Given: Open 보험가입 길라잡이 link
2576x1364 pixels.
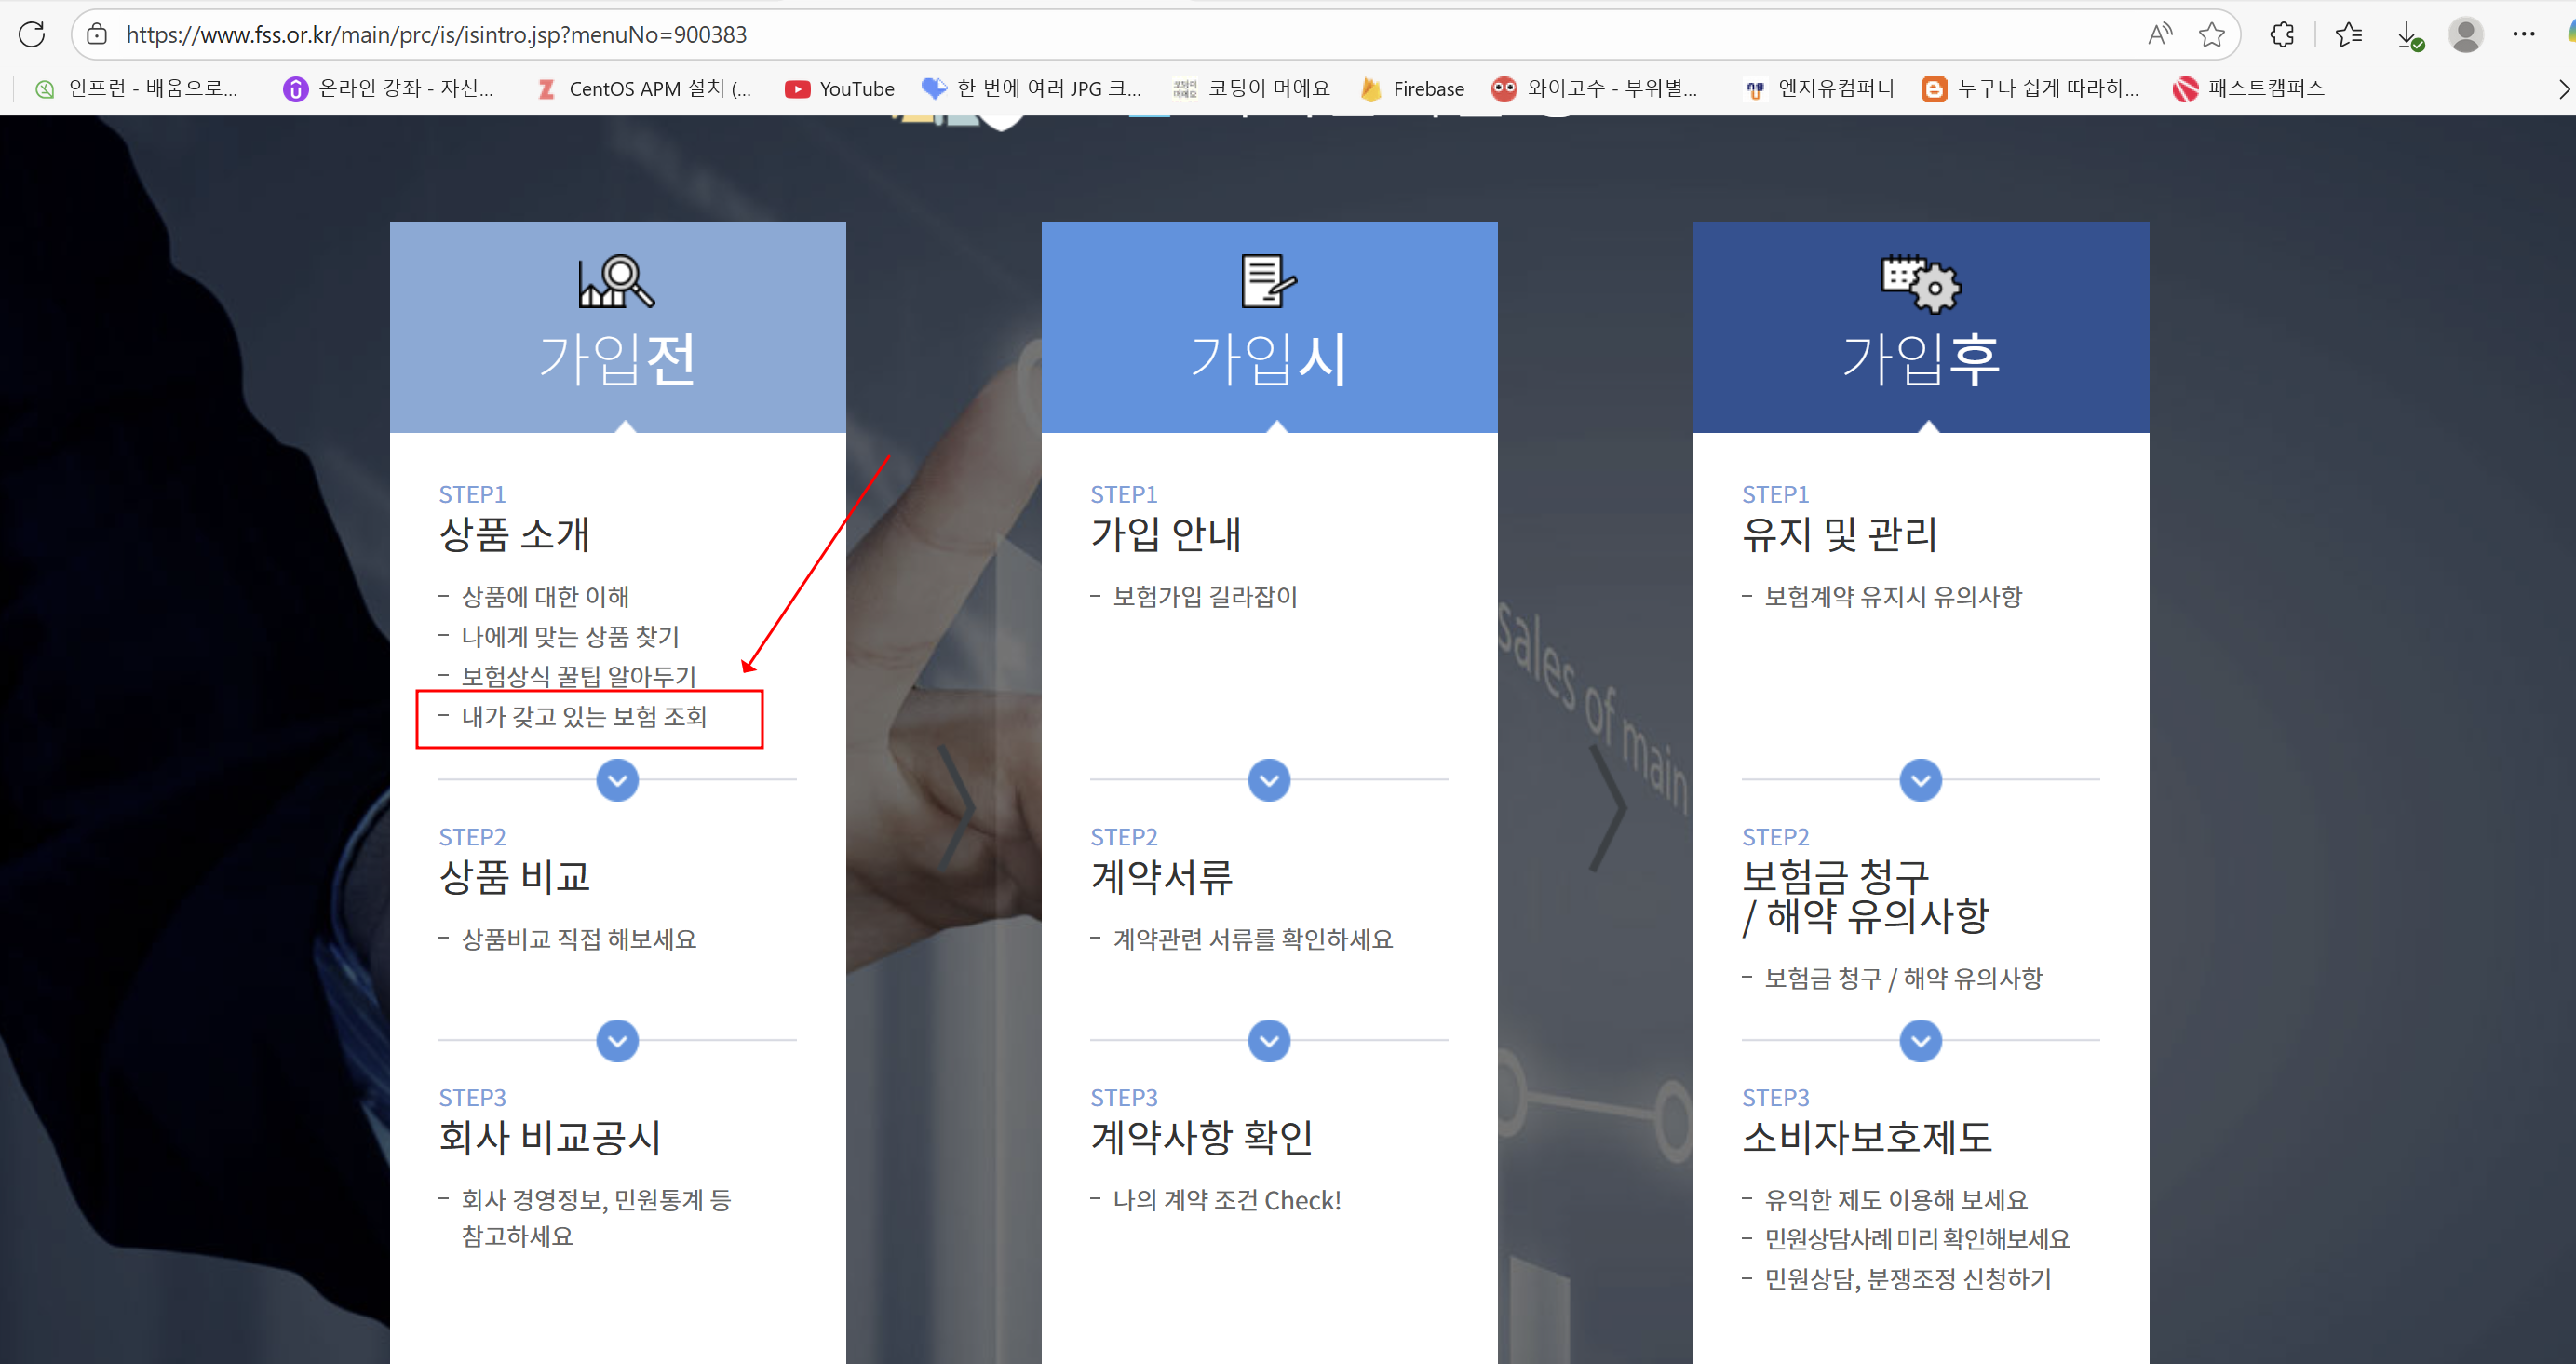Looking at the screenshot, I should click(1204, 597).
